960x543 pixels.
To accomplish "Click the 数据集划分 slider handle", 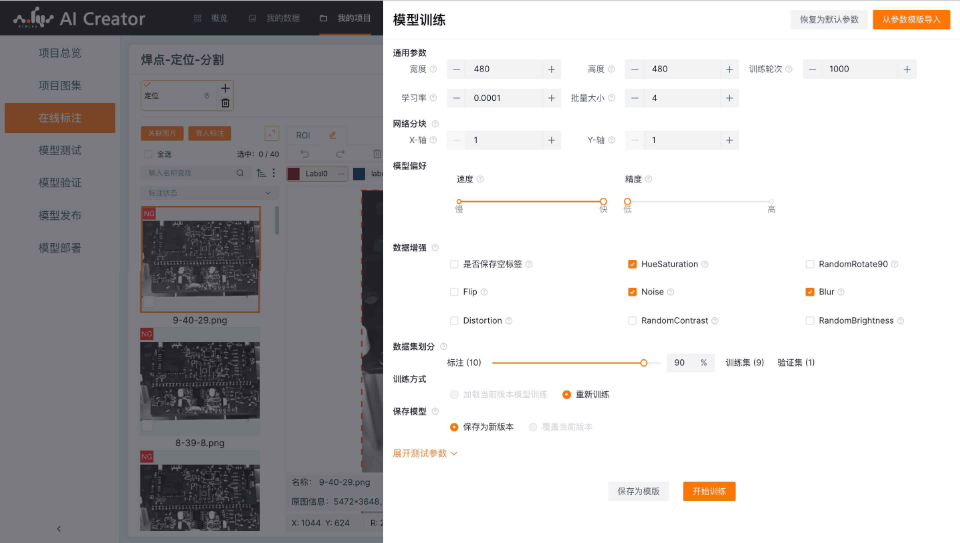I will tap(644, 363).
